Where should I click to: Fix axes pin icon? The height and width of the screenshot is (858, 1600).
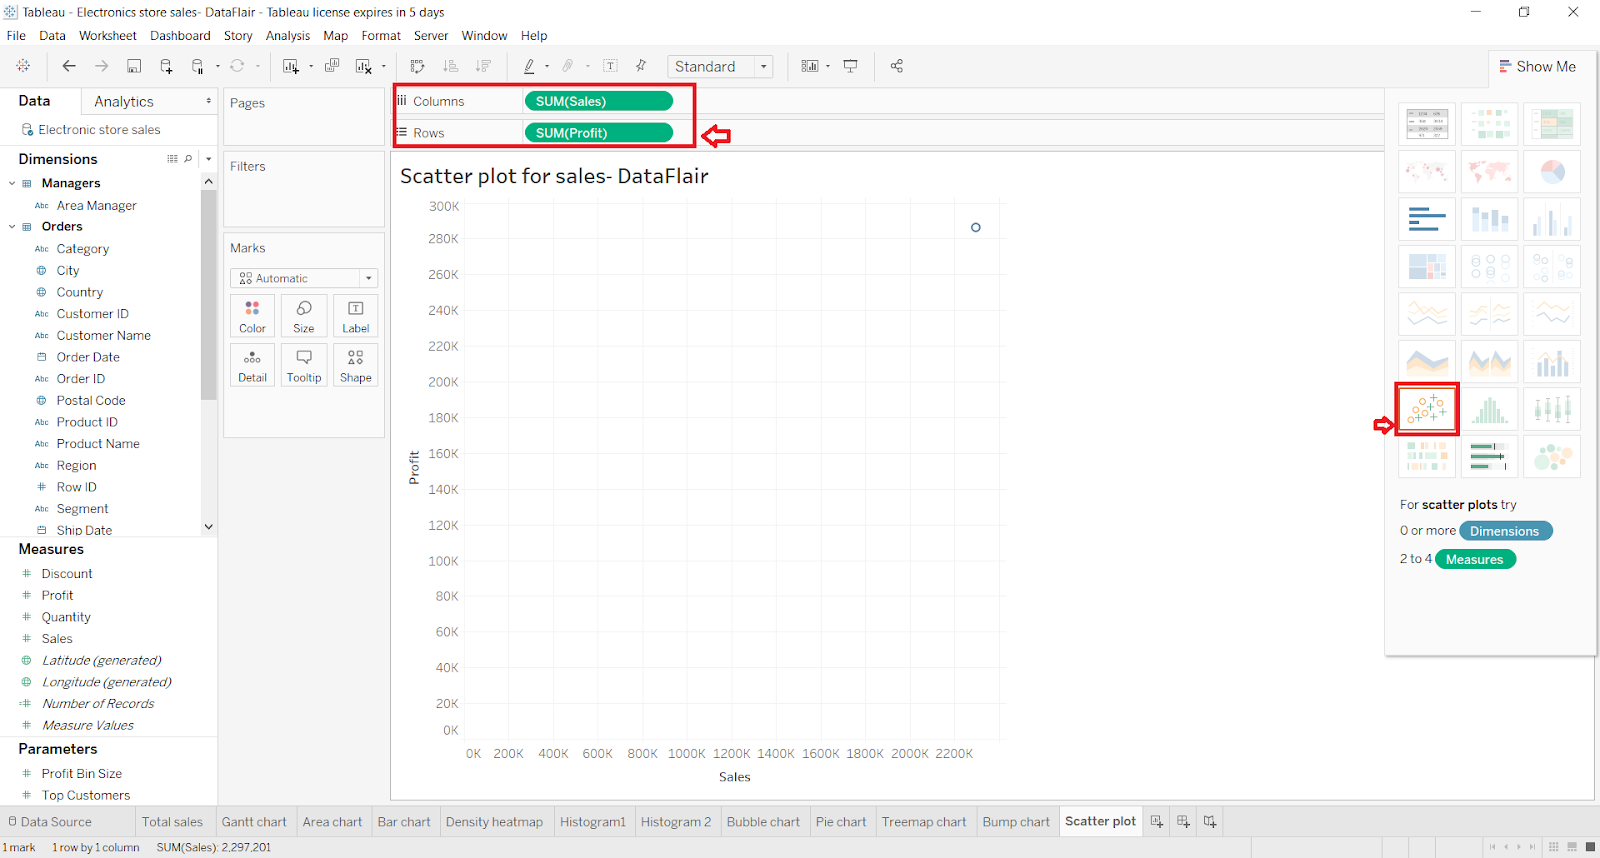click(x=641, y=66)
